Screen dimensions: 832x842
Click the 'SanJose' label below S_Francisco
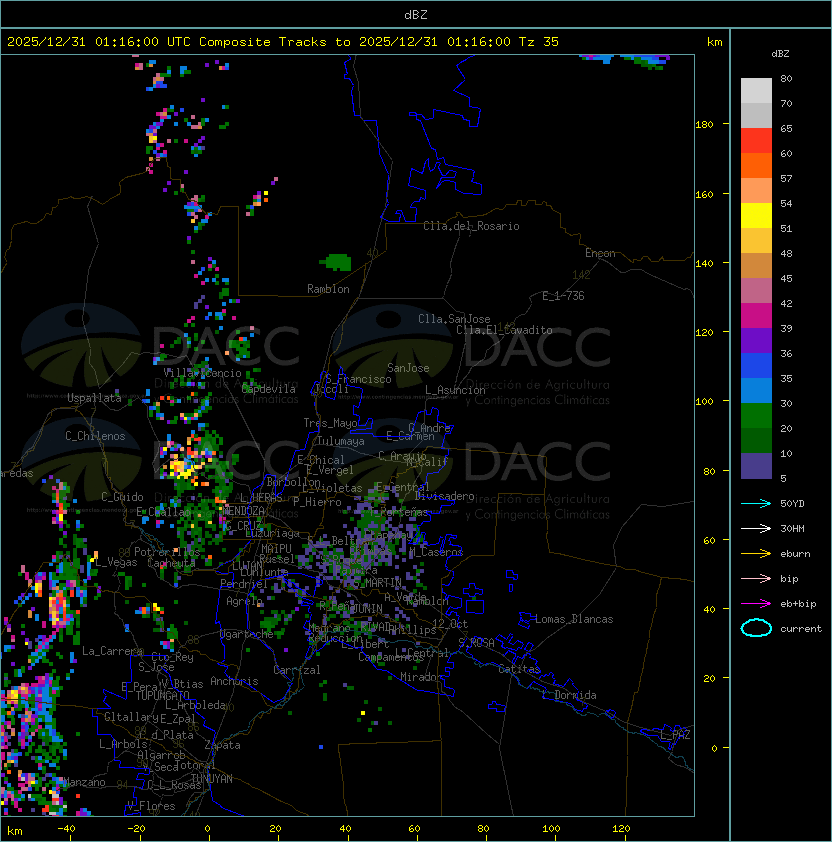408,368
